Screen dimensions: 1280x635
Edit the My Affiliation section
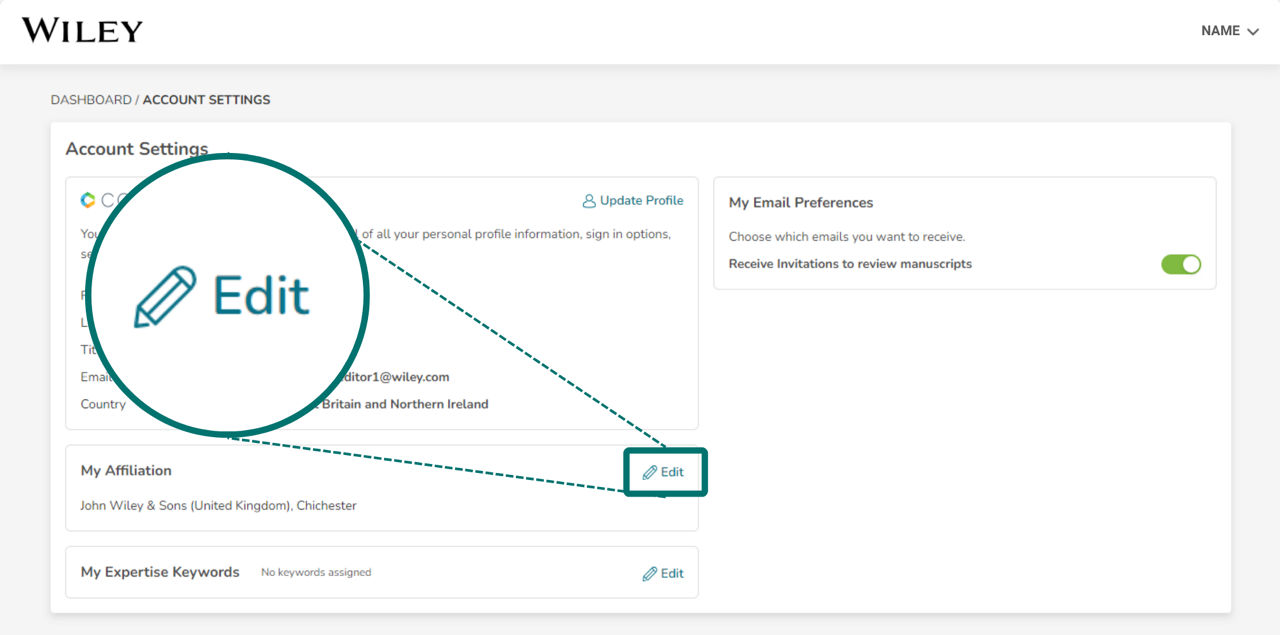coord(664,472)
